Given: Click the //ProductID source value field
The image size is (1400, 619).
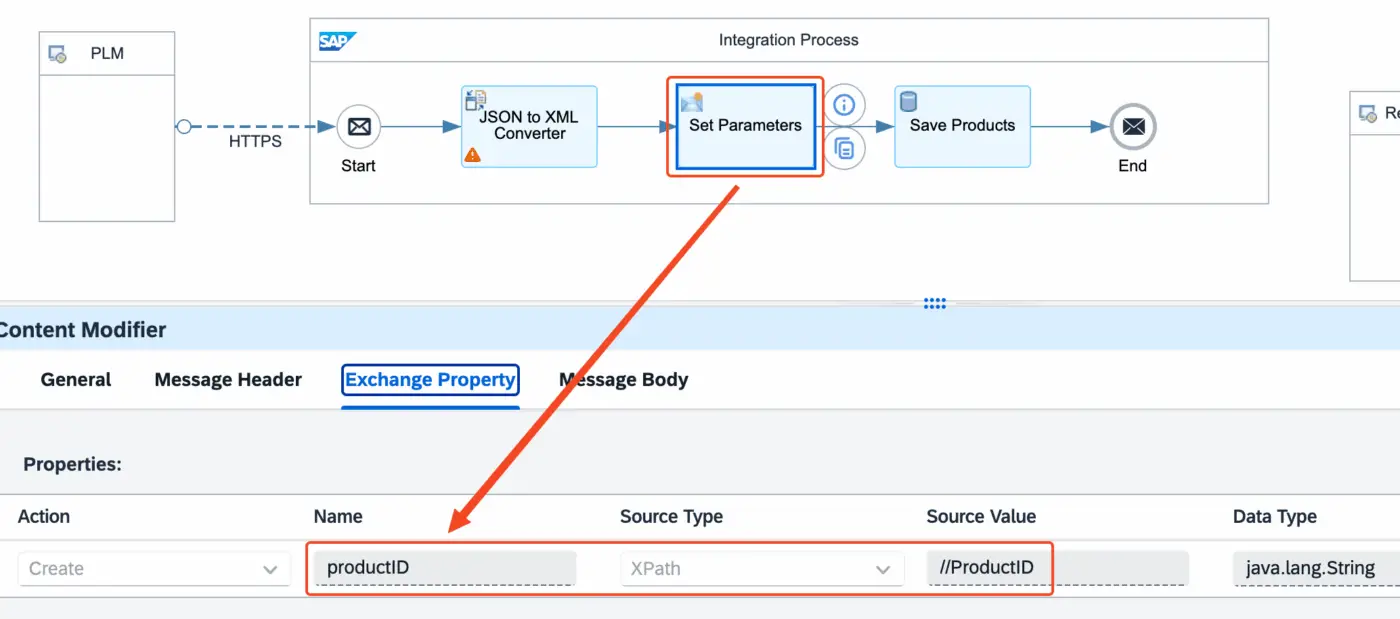Looking at the screenshot, I should click(1056, 568).
